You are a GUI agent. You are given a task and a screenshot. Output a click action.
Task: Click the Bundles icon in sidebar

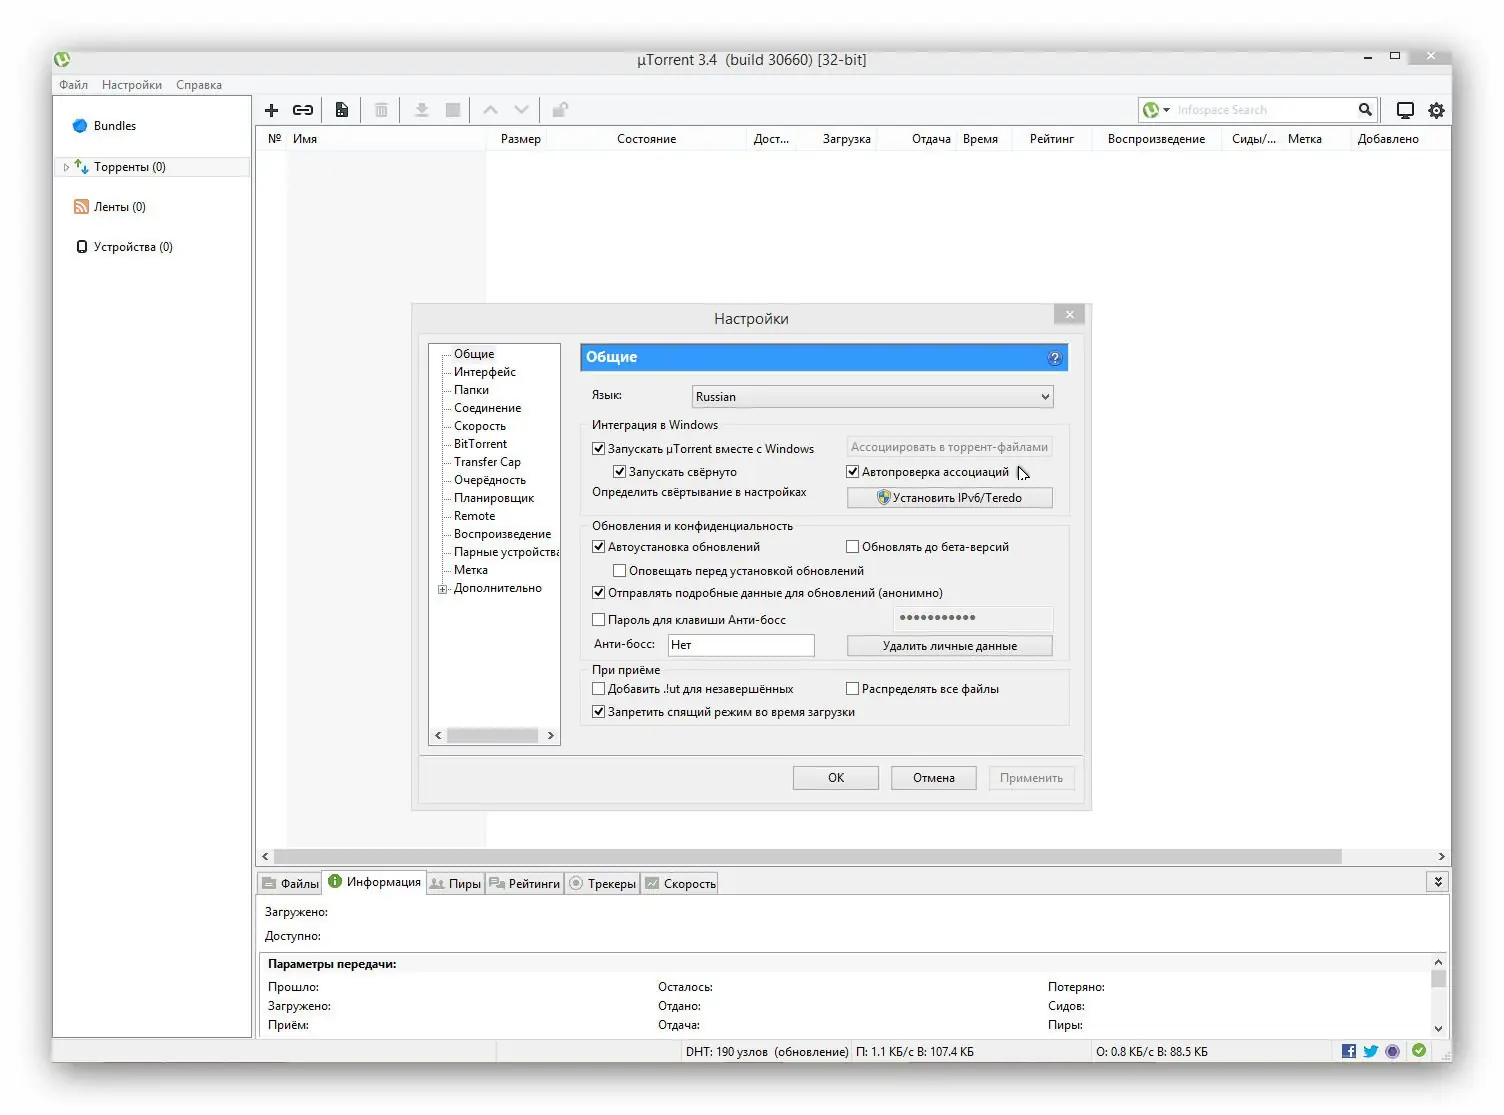click(x=80, y=126)
